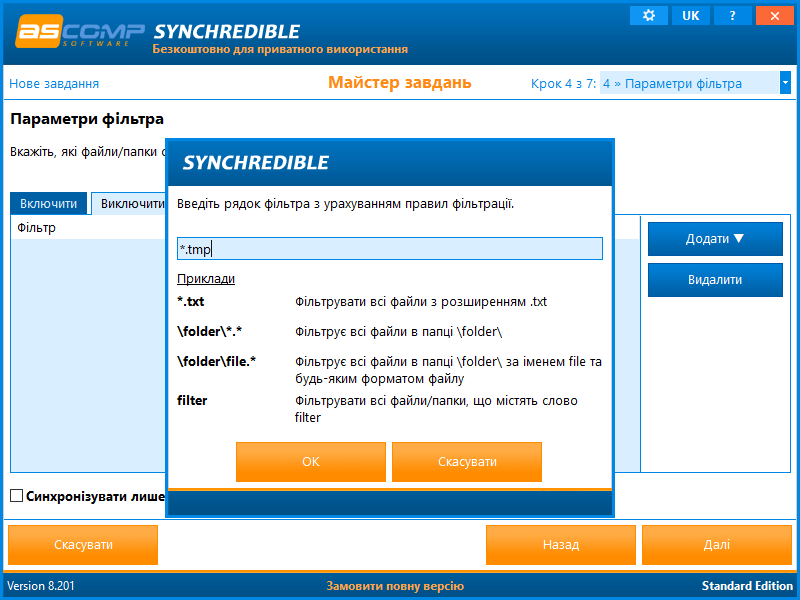This screenshot has width=800, height=600.
Task: Proceed with the Далі button
Action: (717, 545)
